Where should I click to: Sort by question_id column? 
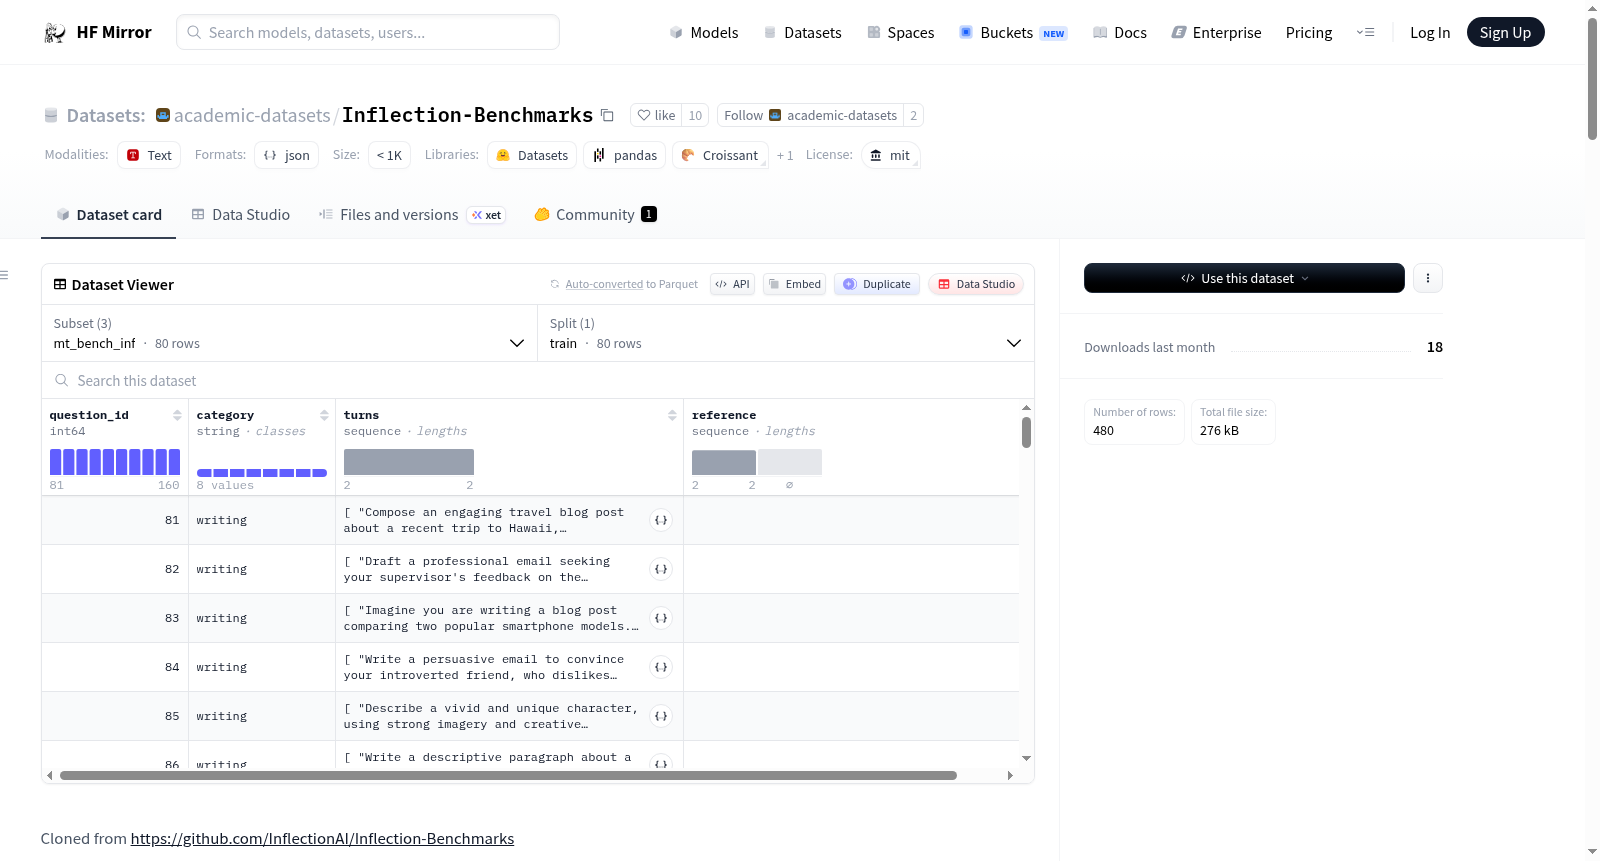coord(177,415)
